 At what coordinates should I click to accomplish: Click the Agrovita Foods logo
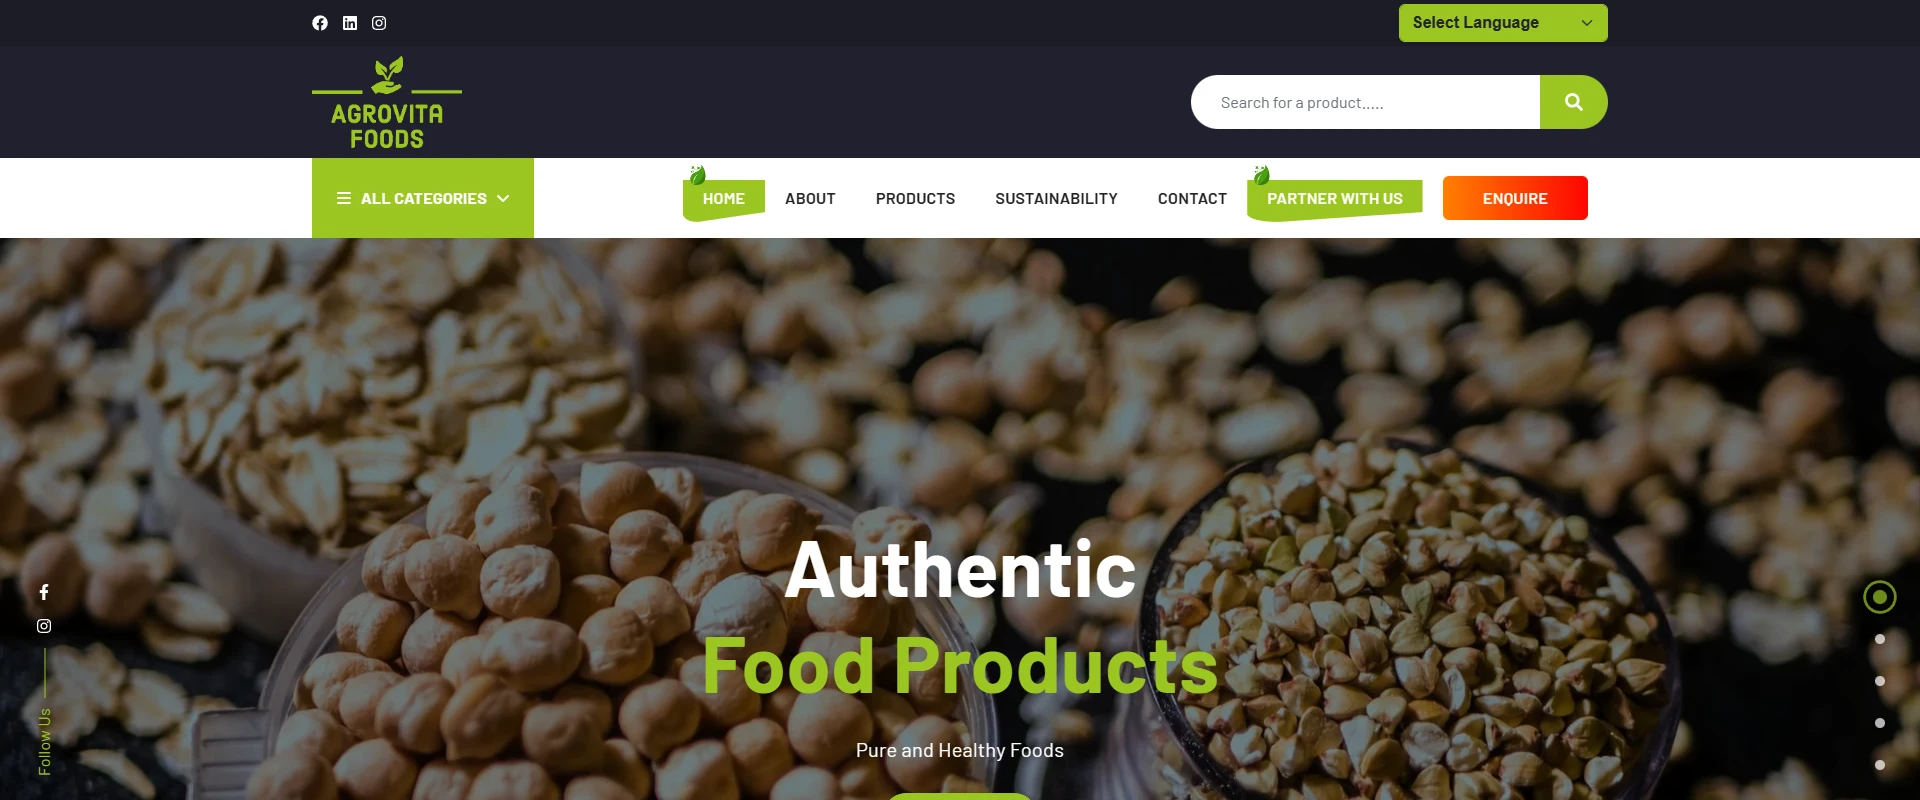point(387,103)
